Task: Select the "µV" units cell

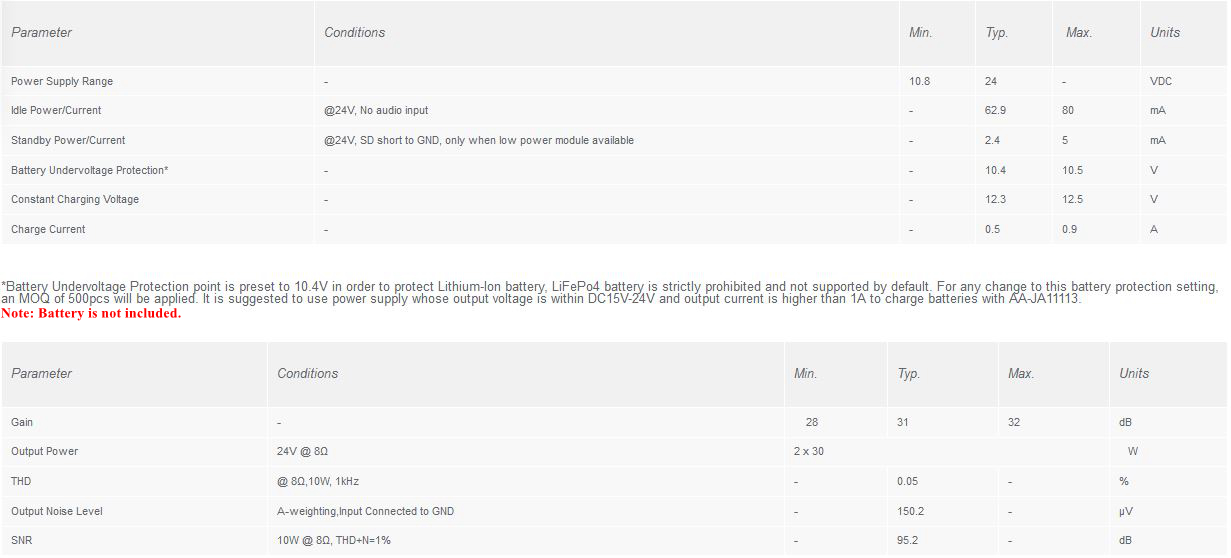Action: click(1125, 511)
